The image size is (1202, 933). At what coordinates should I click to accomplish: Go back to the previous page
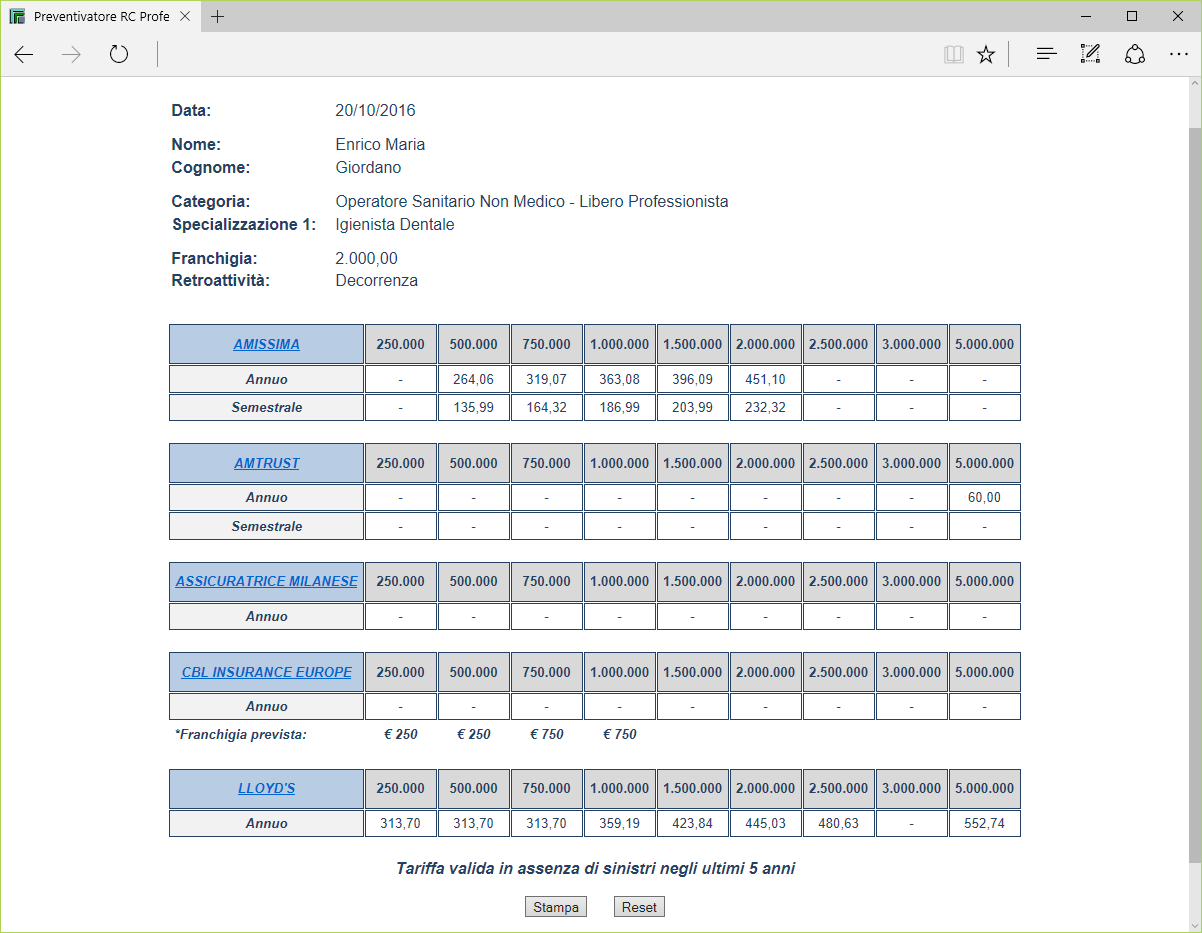[x=24, y=54]
